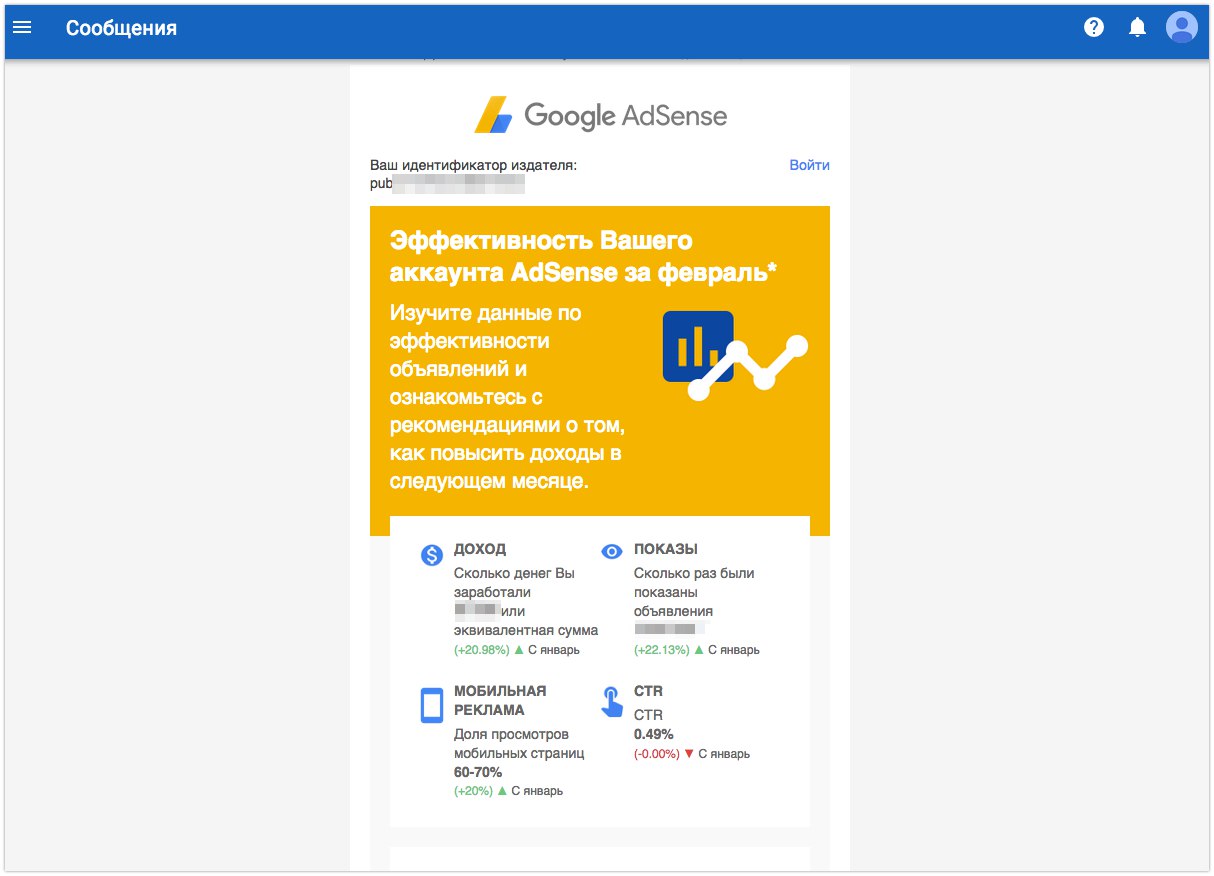Image resolution: width=1214 pixels, height=876 pixels.
Task: Click the Сообщения page title
Action: coord(121,28)
